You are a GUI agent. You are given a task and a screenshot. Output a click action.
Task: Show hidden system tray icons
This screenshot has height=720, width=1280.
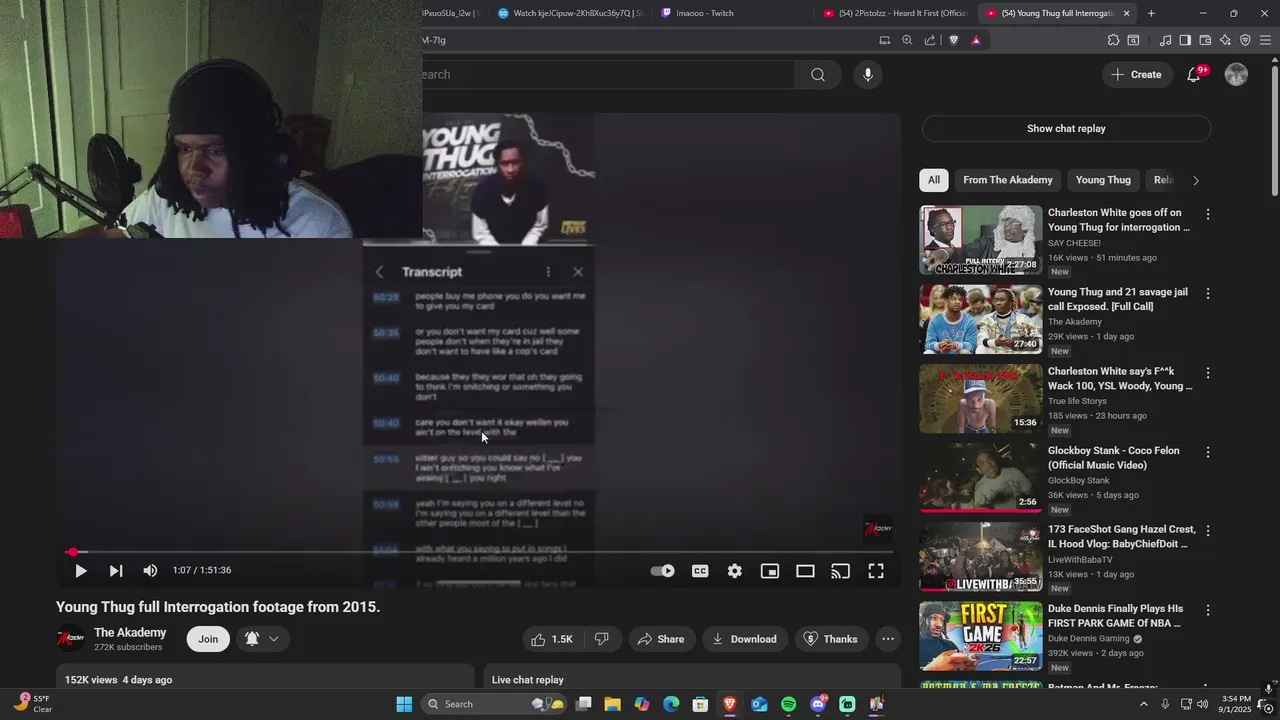tap(1144, 704)
